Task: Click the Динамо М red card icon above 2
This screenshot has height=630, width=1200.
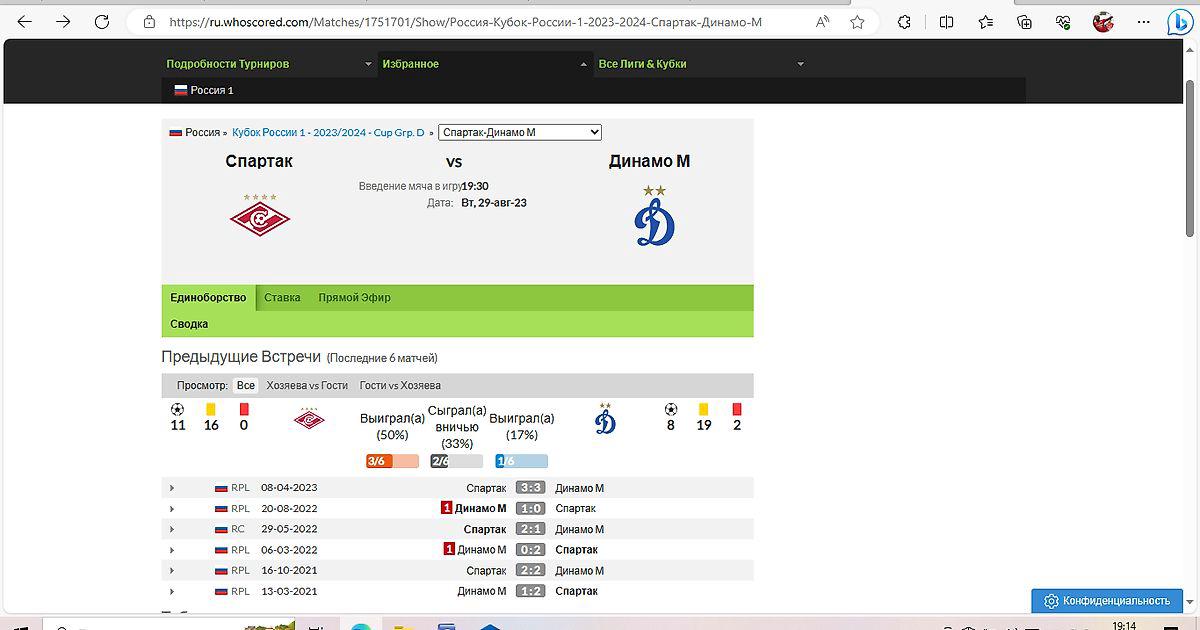Action: click(737, 409)
